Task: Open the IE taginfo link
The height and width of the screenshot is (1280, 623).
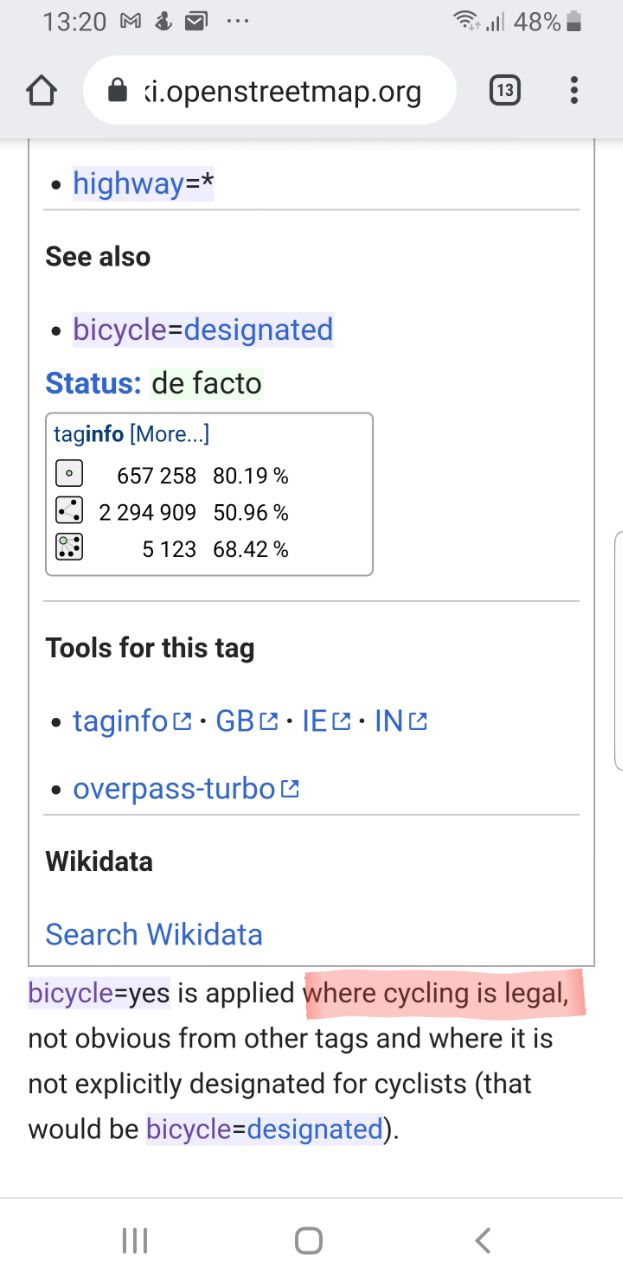Action: click(326, 721)
